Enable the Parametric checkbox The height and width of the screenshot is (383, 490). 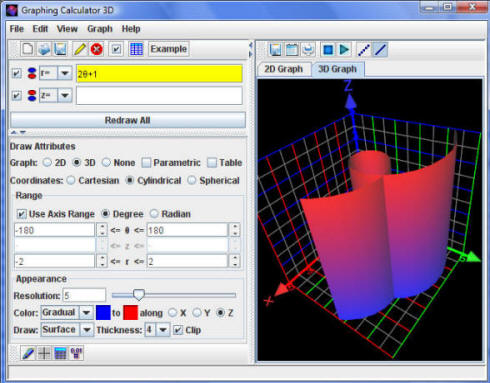point(146,163)
